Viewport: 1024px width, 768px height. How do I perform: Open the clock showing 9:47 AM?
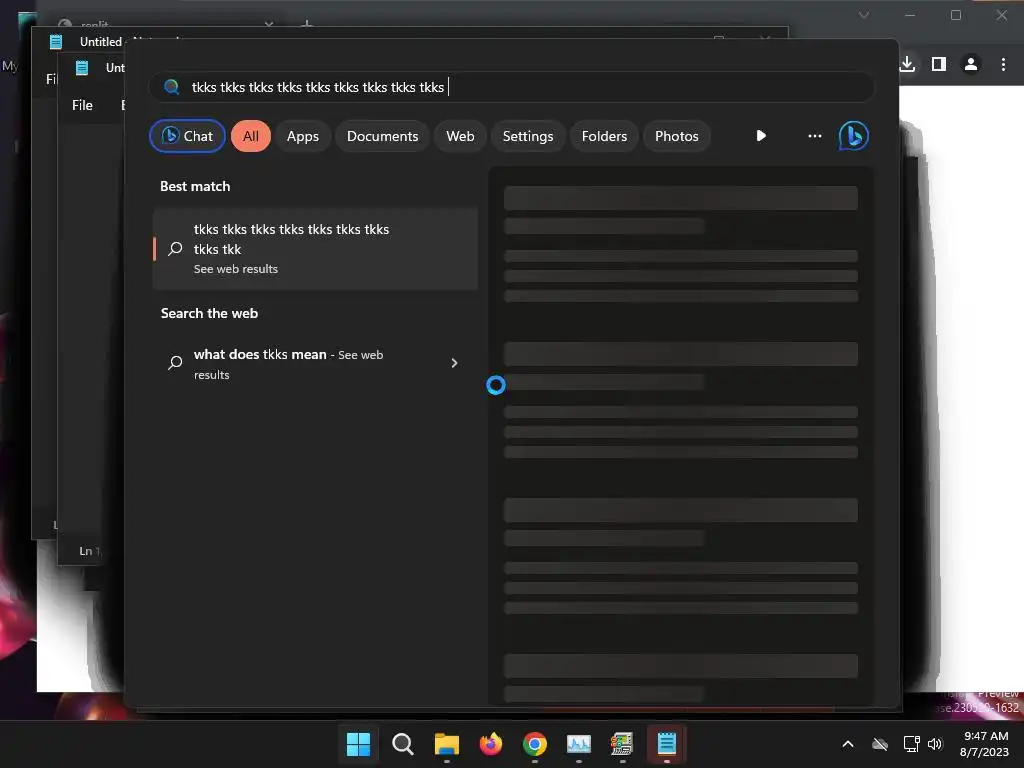pyautogui.click(x=985, y=744)
